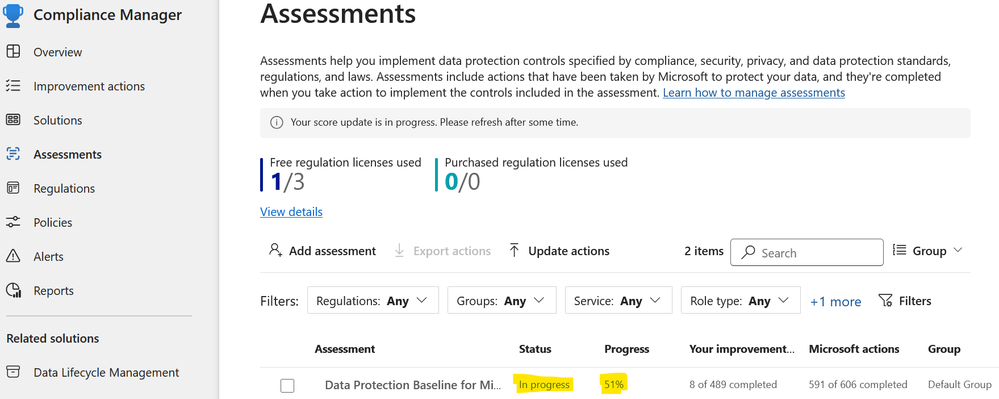
Task: Open the Role type: Any dropdown
Action: pyautogui.click(x=740, y=300)
